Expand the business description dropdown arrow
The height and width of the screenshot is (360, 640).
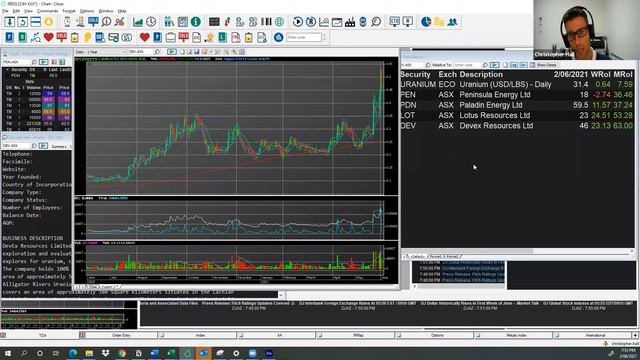281,294
